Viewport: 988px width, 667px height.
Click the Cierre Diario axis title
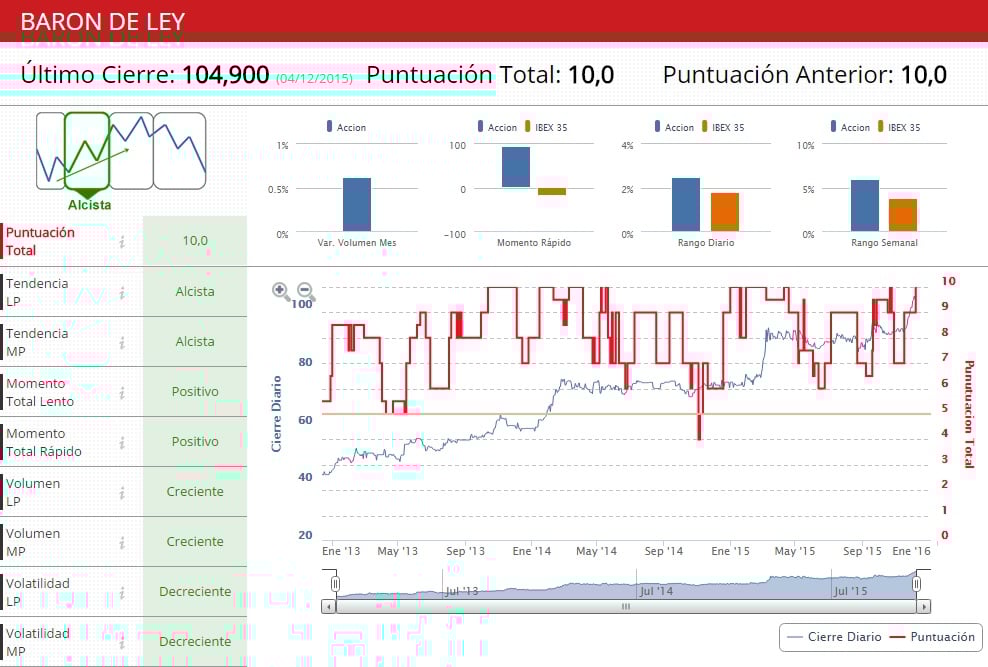(276, 414)
